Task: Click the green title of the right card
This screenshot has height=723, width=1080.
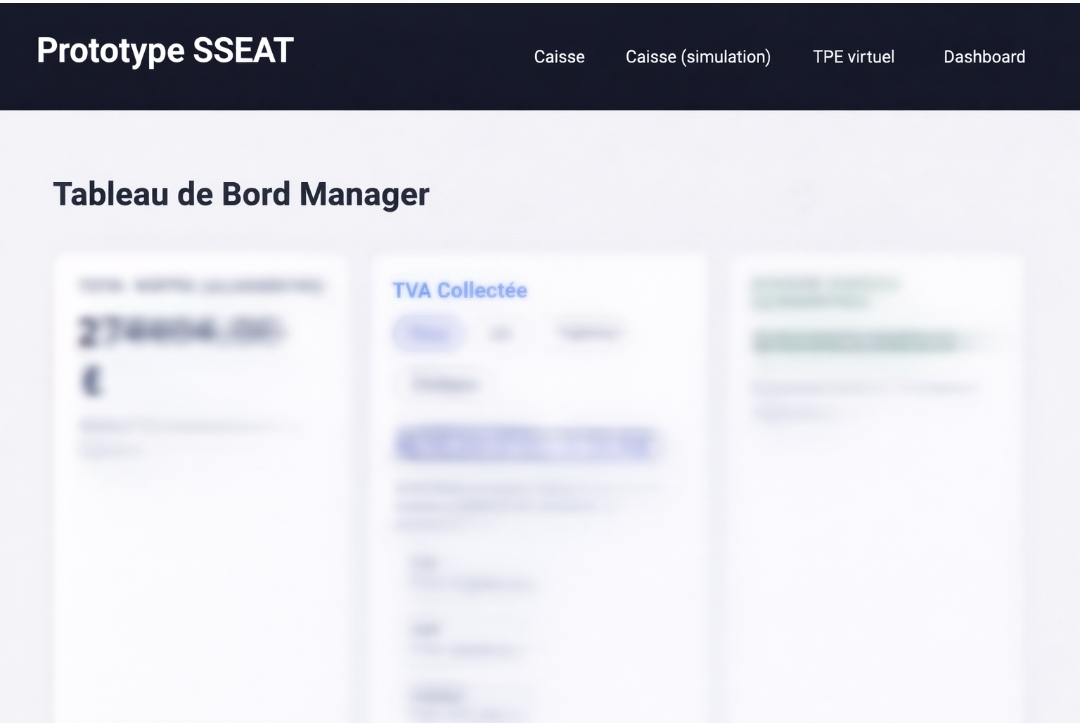Action: click(825, 293)
